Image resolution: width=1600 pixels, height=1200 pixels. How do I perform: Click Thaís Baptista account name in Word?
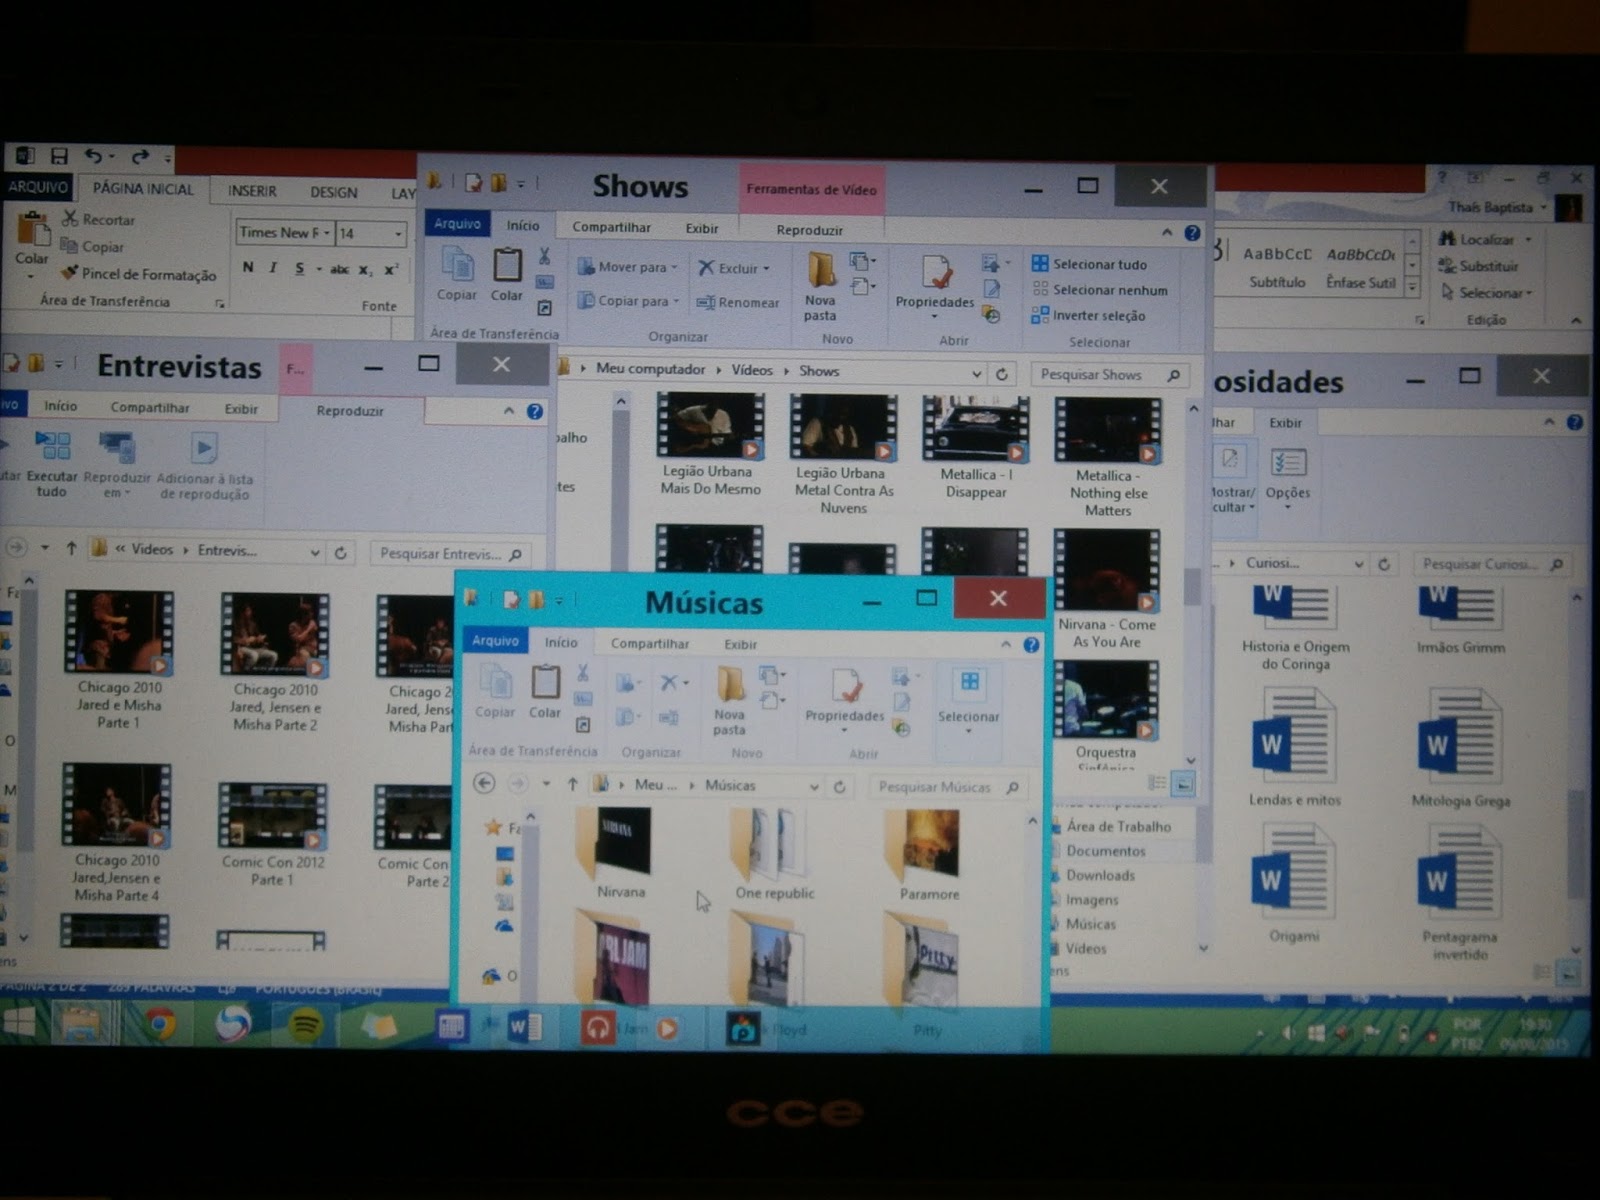point(1490,207)
